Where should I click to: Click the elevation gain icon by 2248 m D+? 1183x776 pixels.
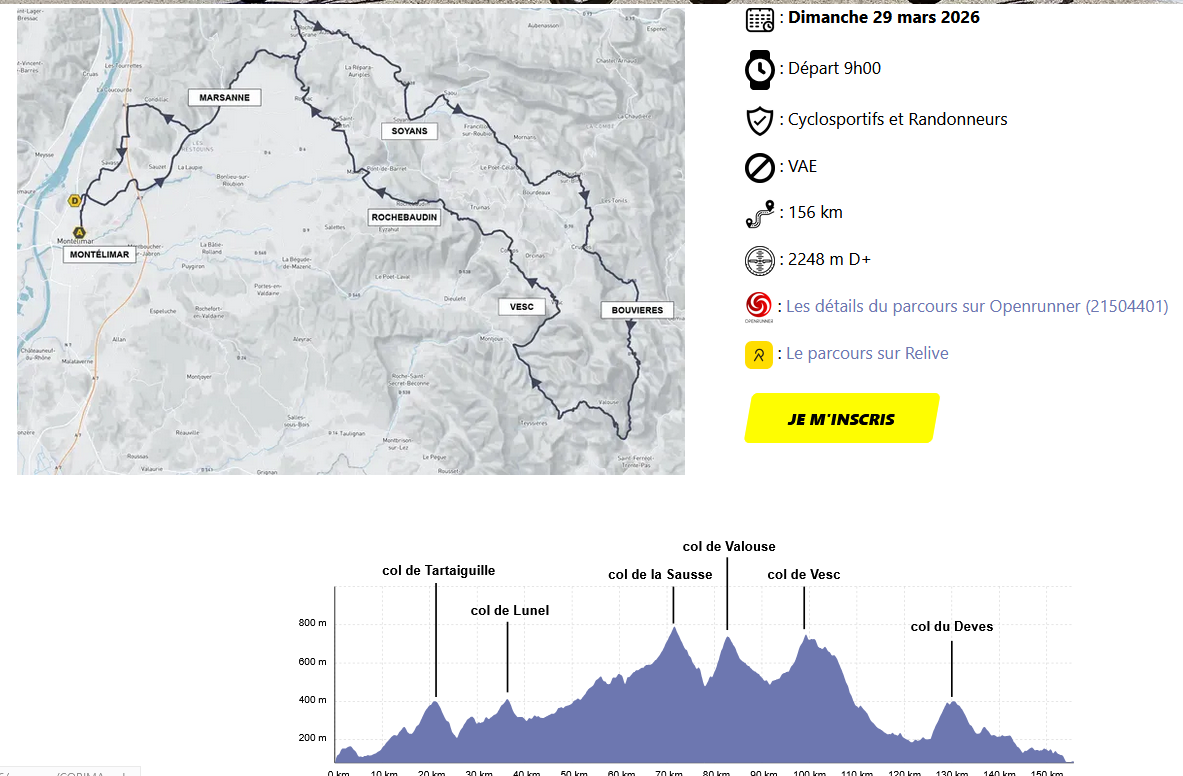760,260
